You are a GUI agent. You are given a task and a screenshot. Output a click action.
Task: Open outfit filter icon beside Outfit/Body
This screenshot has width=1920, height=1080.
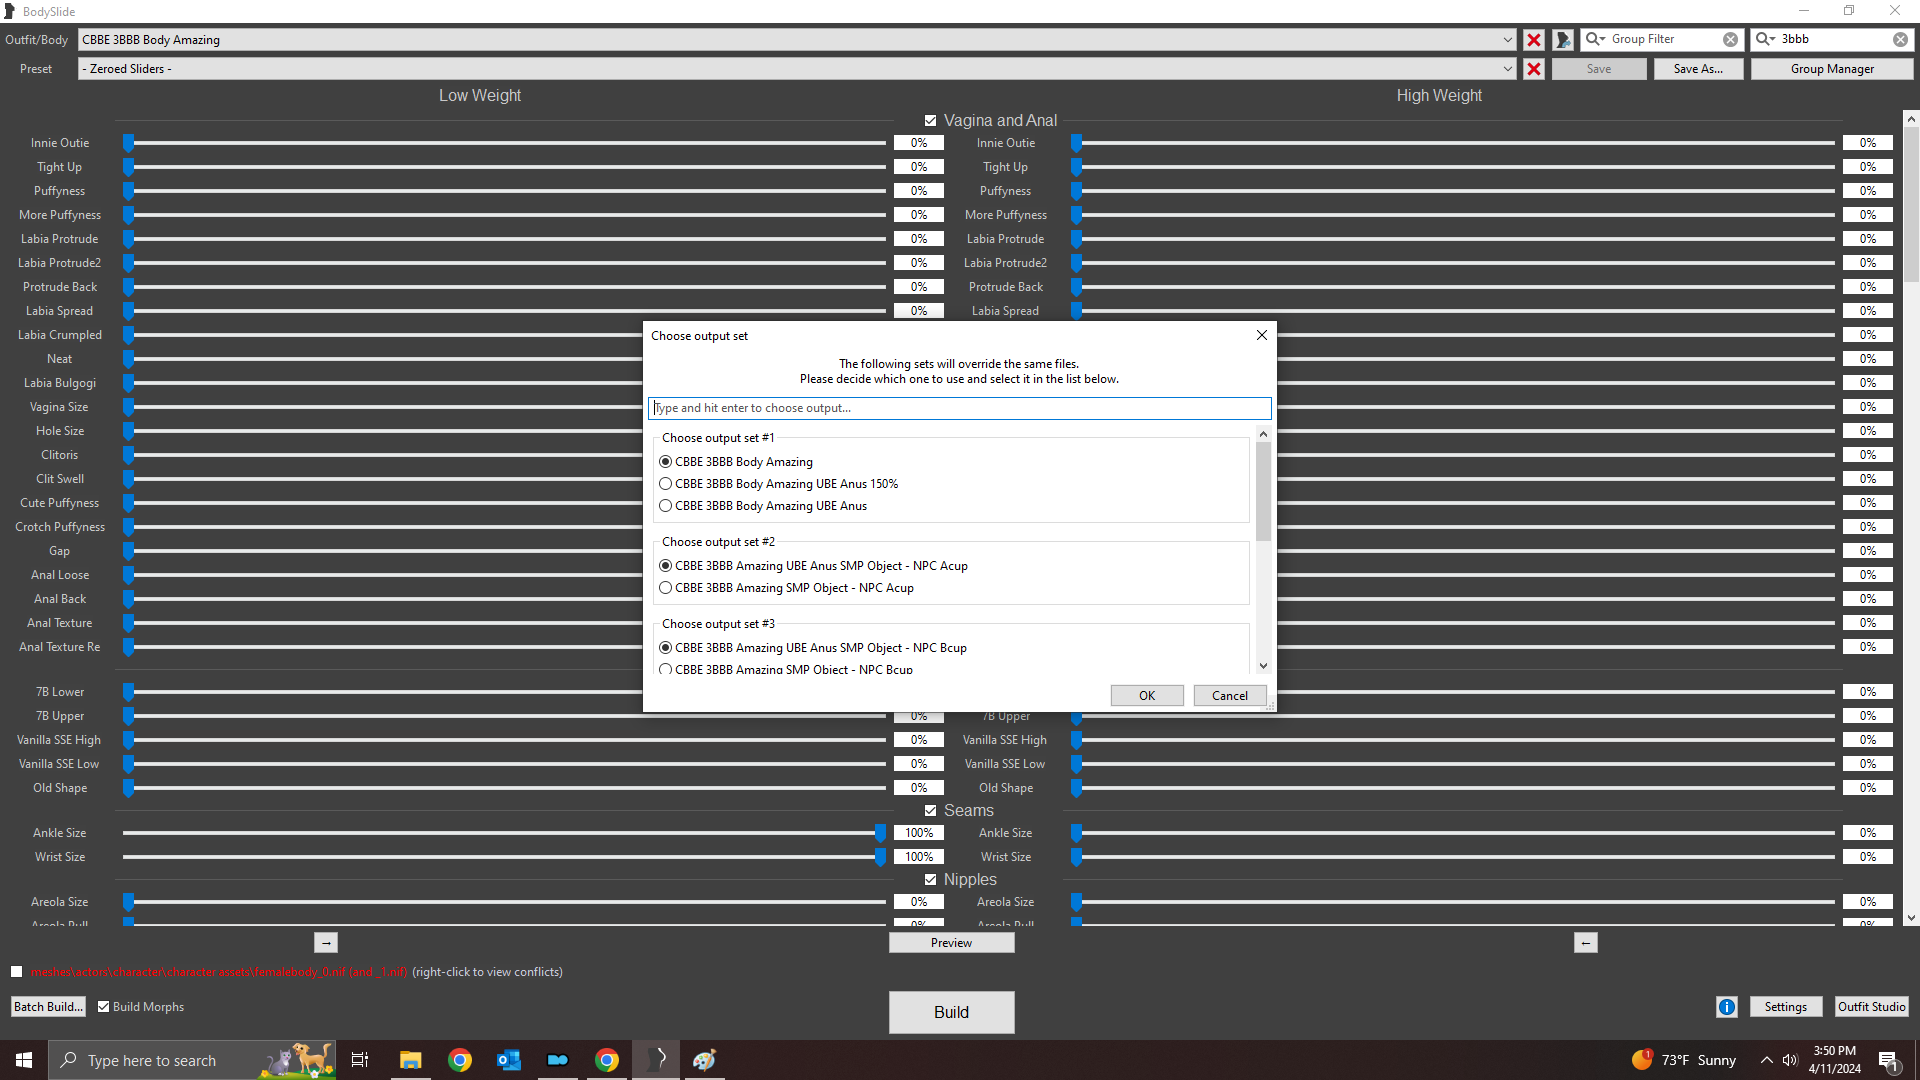pos(1563,40)
